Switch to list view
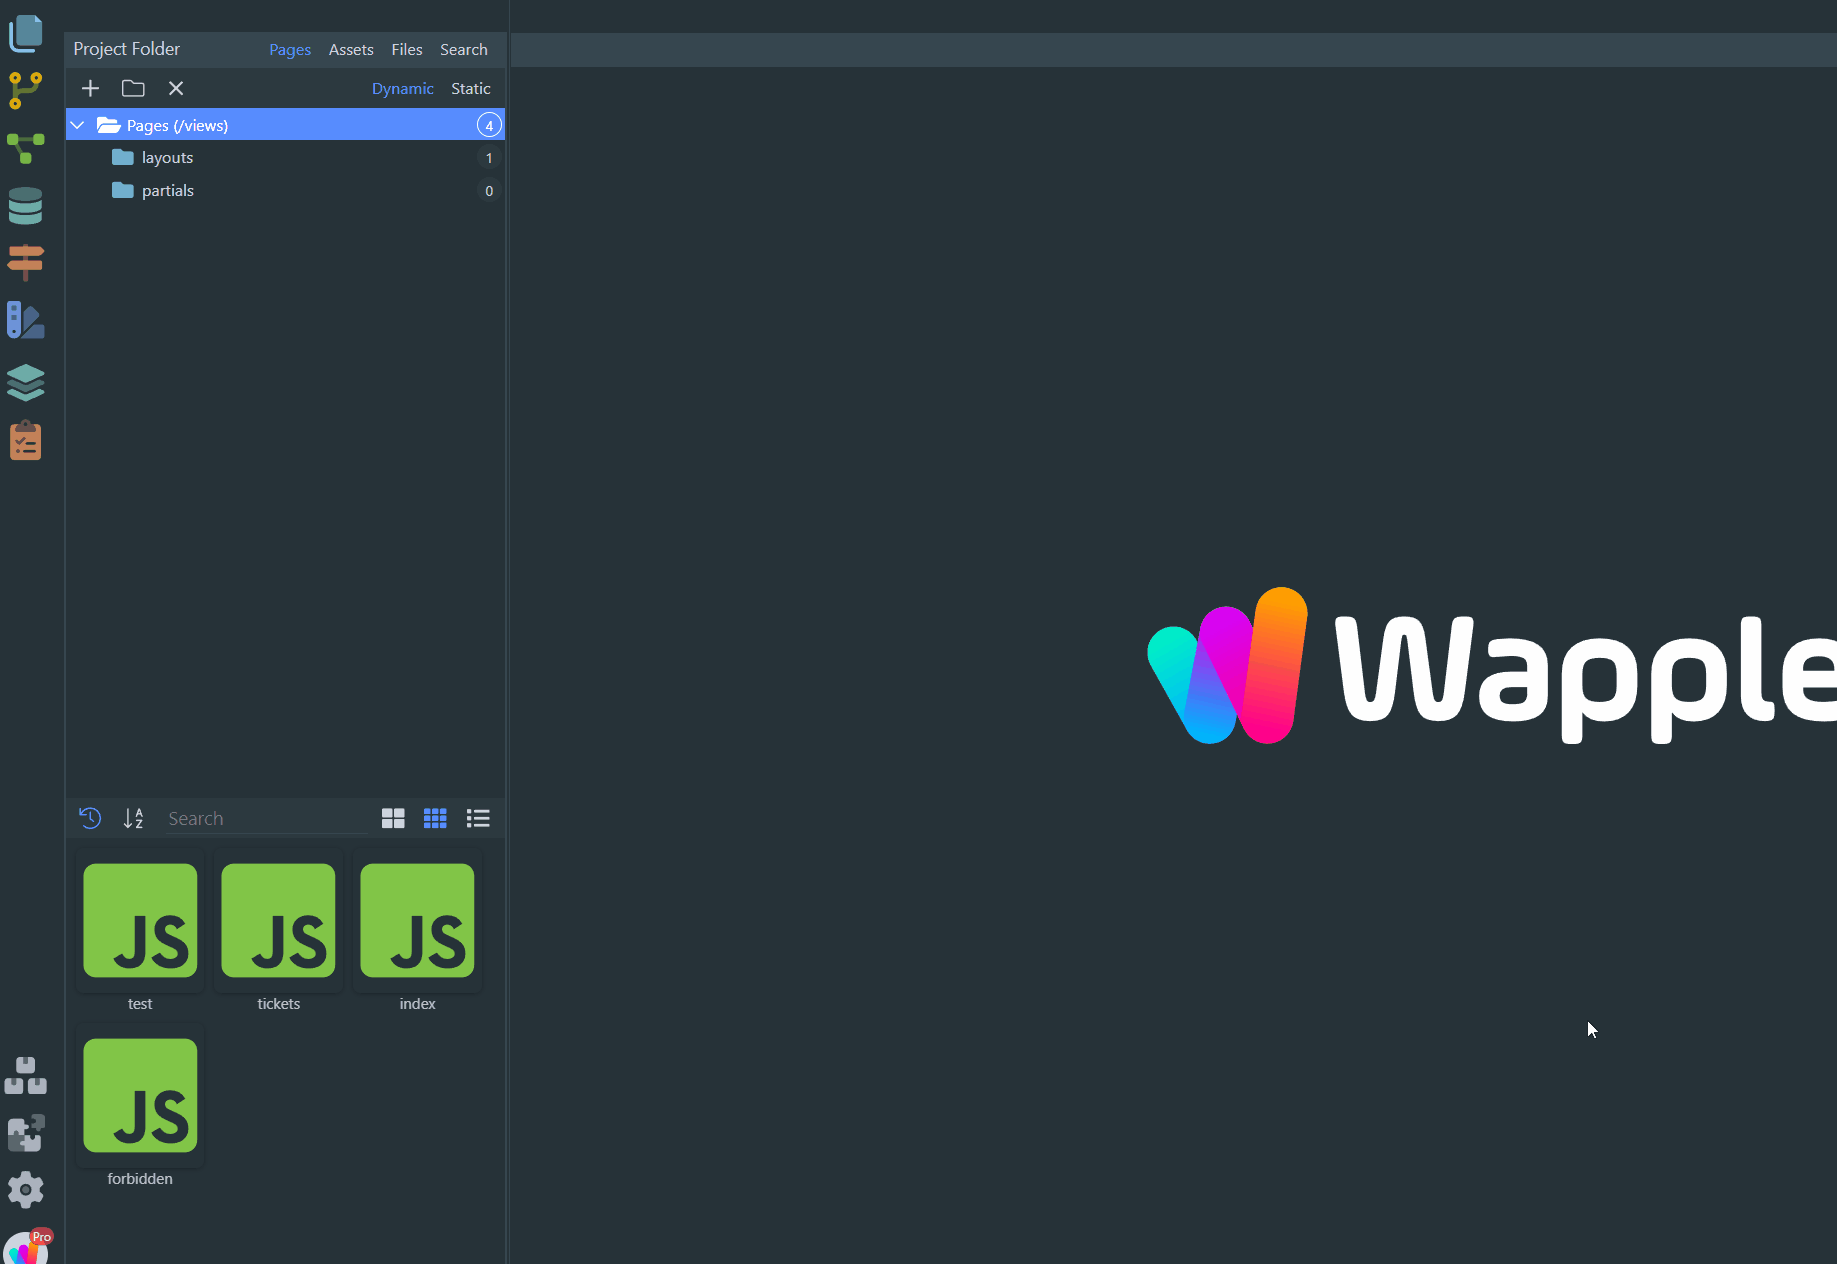Viewport: 1837px width, 1264px height. [x=478, y=819]
